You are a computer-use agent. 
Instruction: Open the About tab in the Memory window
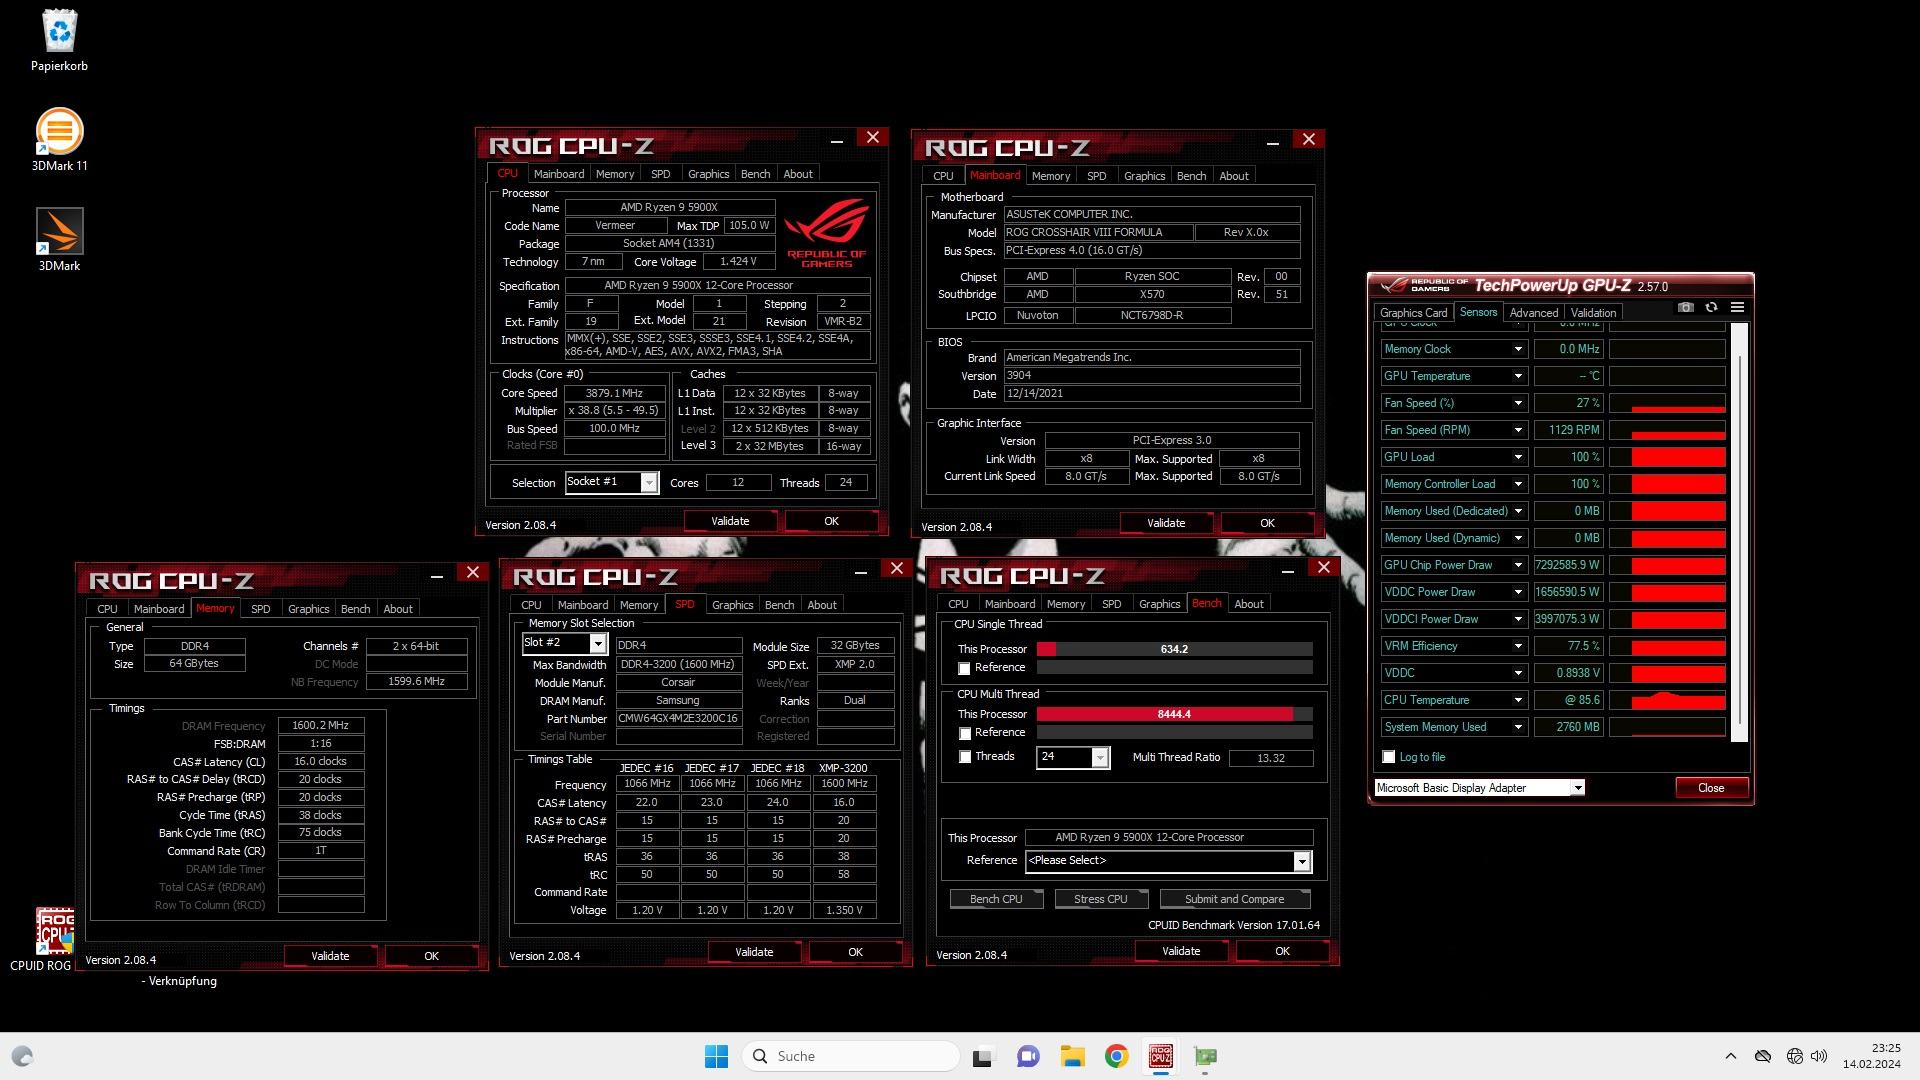point(398,609)
